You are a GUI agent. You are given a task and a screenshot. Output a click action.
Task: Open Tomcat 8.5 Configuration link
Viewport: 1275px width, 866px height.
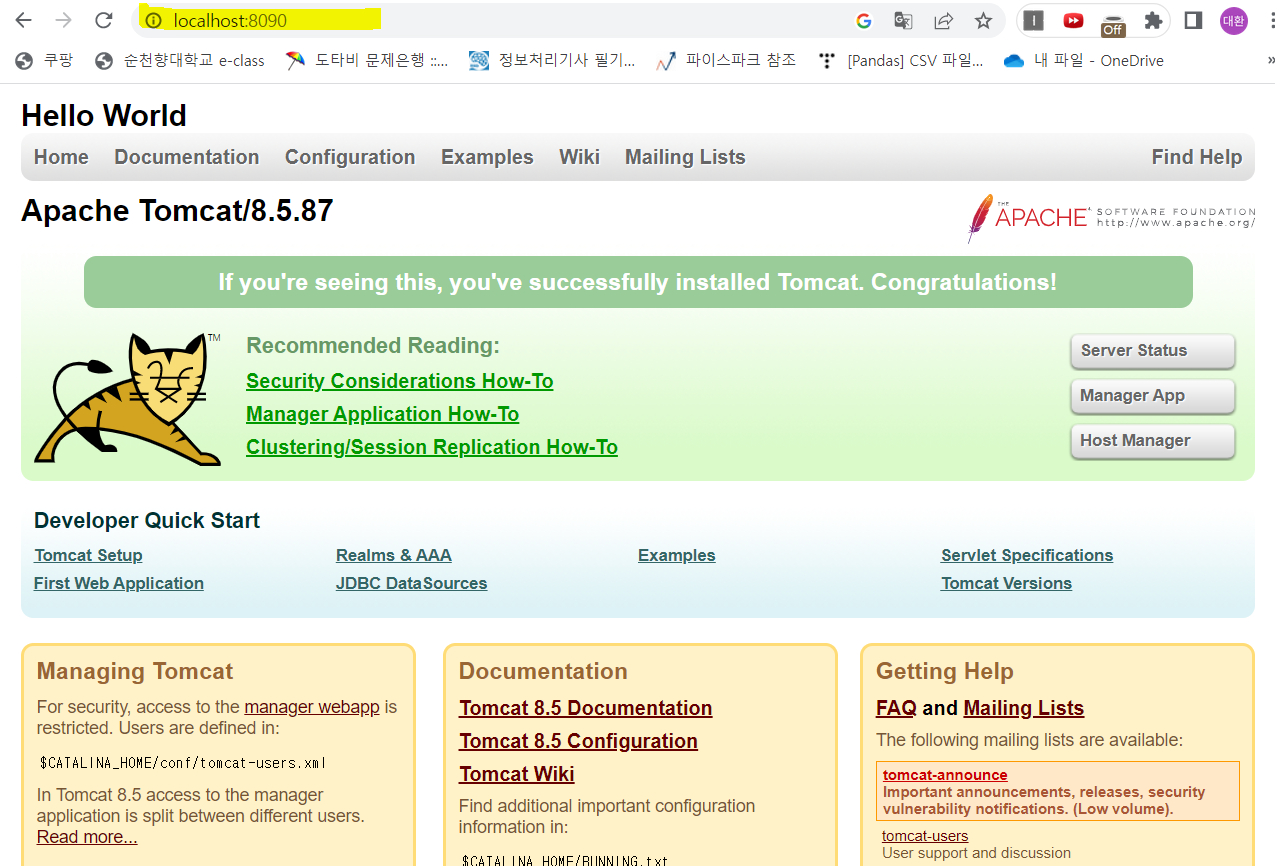tap(578, 741)
